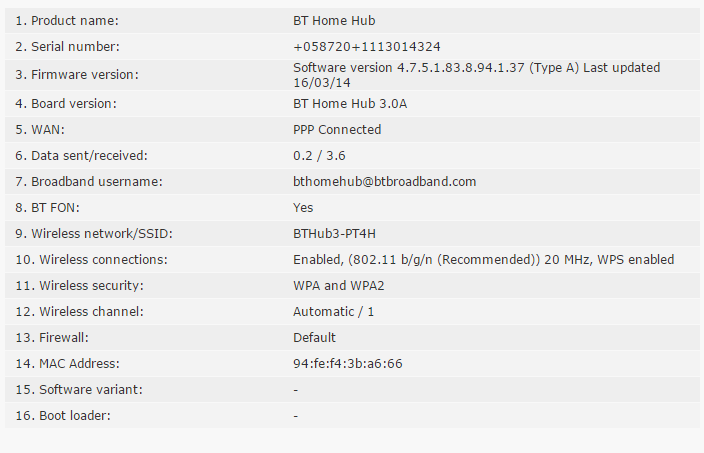Click the Automatic / 1 channel value

[x=333, y=311]
